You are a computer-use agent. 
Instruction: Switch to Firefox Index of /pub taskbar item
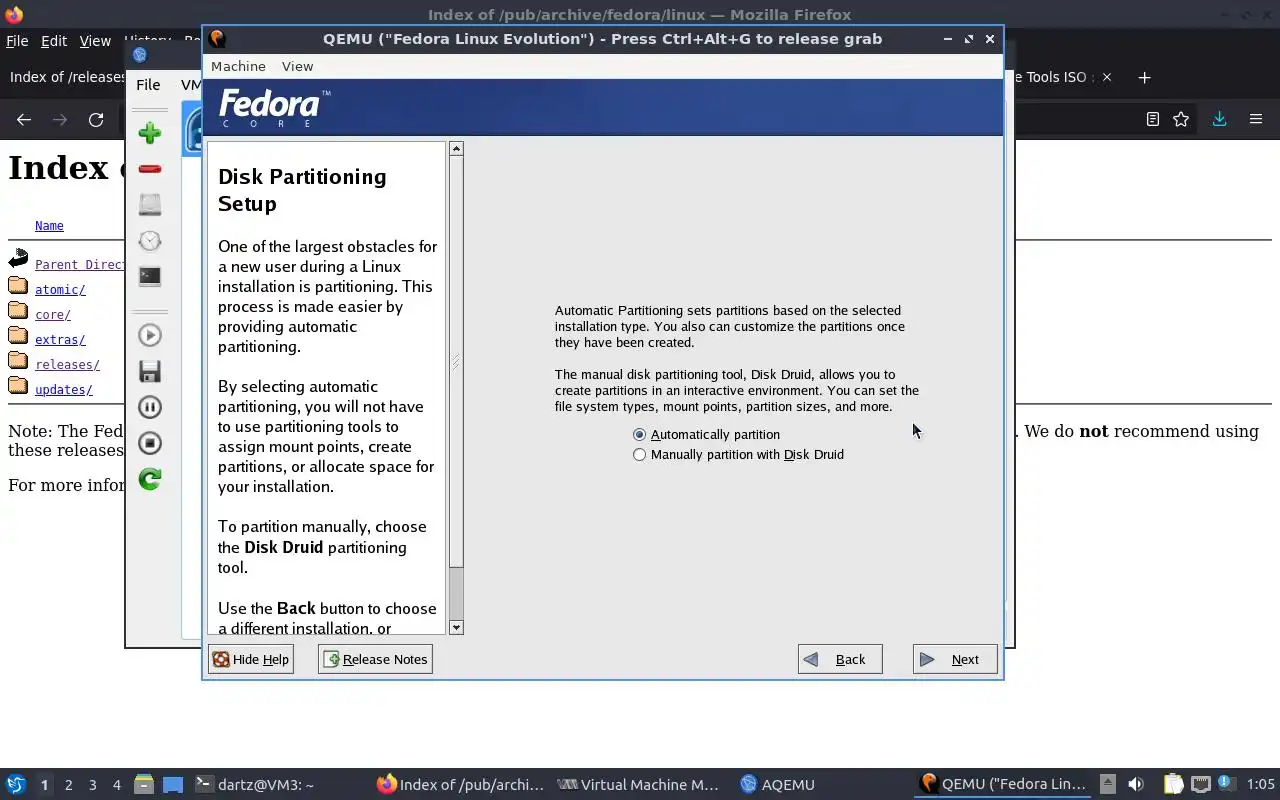[x=460, y=785]
